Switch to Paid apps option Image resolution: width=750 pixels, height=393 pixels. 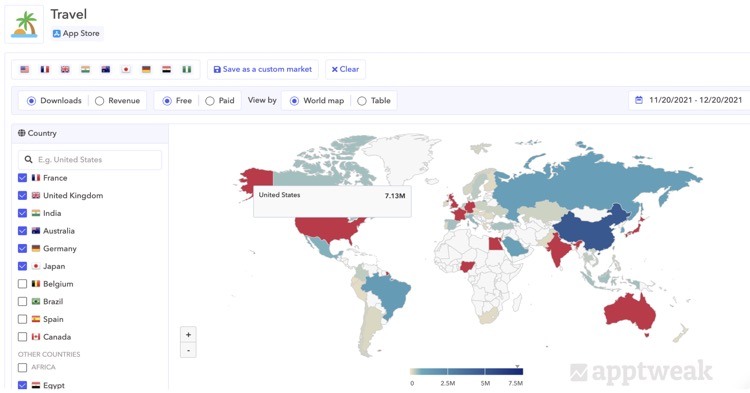[210, 101]
